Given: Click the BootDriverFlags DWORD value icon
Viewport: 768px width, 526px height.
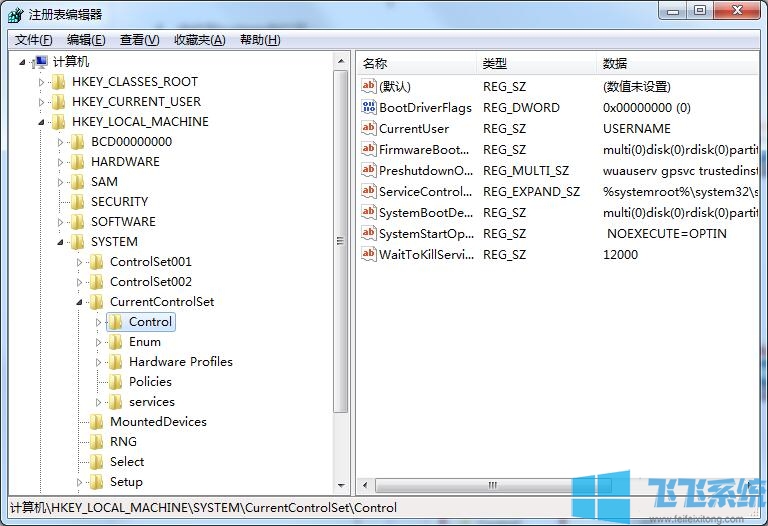Looking at the screenshot, I should coord(368,108).
